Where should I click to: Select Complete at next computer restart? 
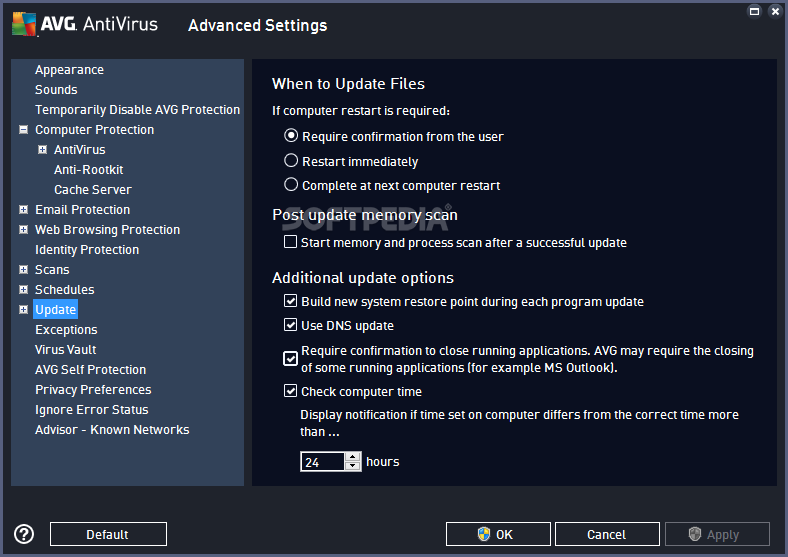coord(291,184)
